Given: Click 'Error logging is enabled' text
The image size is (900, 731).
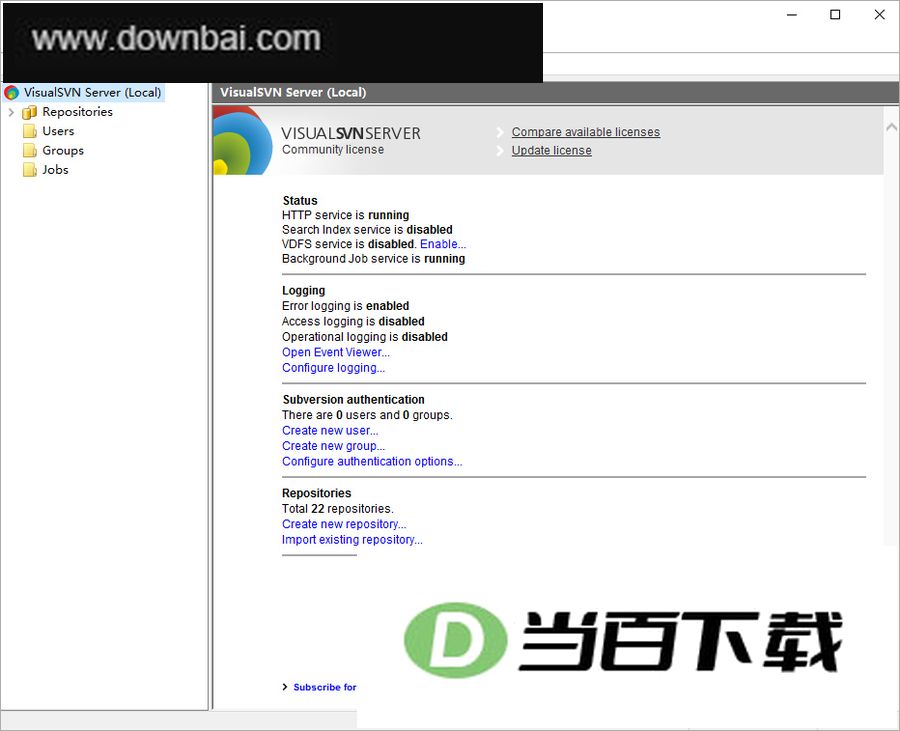Looking at the screenshot, I should (346, 306).
